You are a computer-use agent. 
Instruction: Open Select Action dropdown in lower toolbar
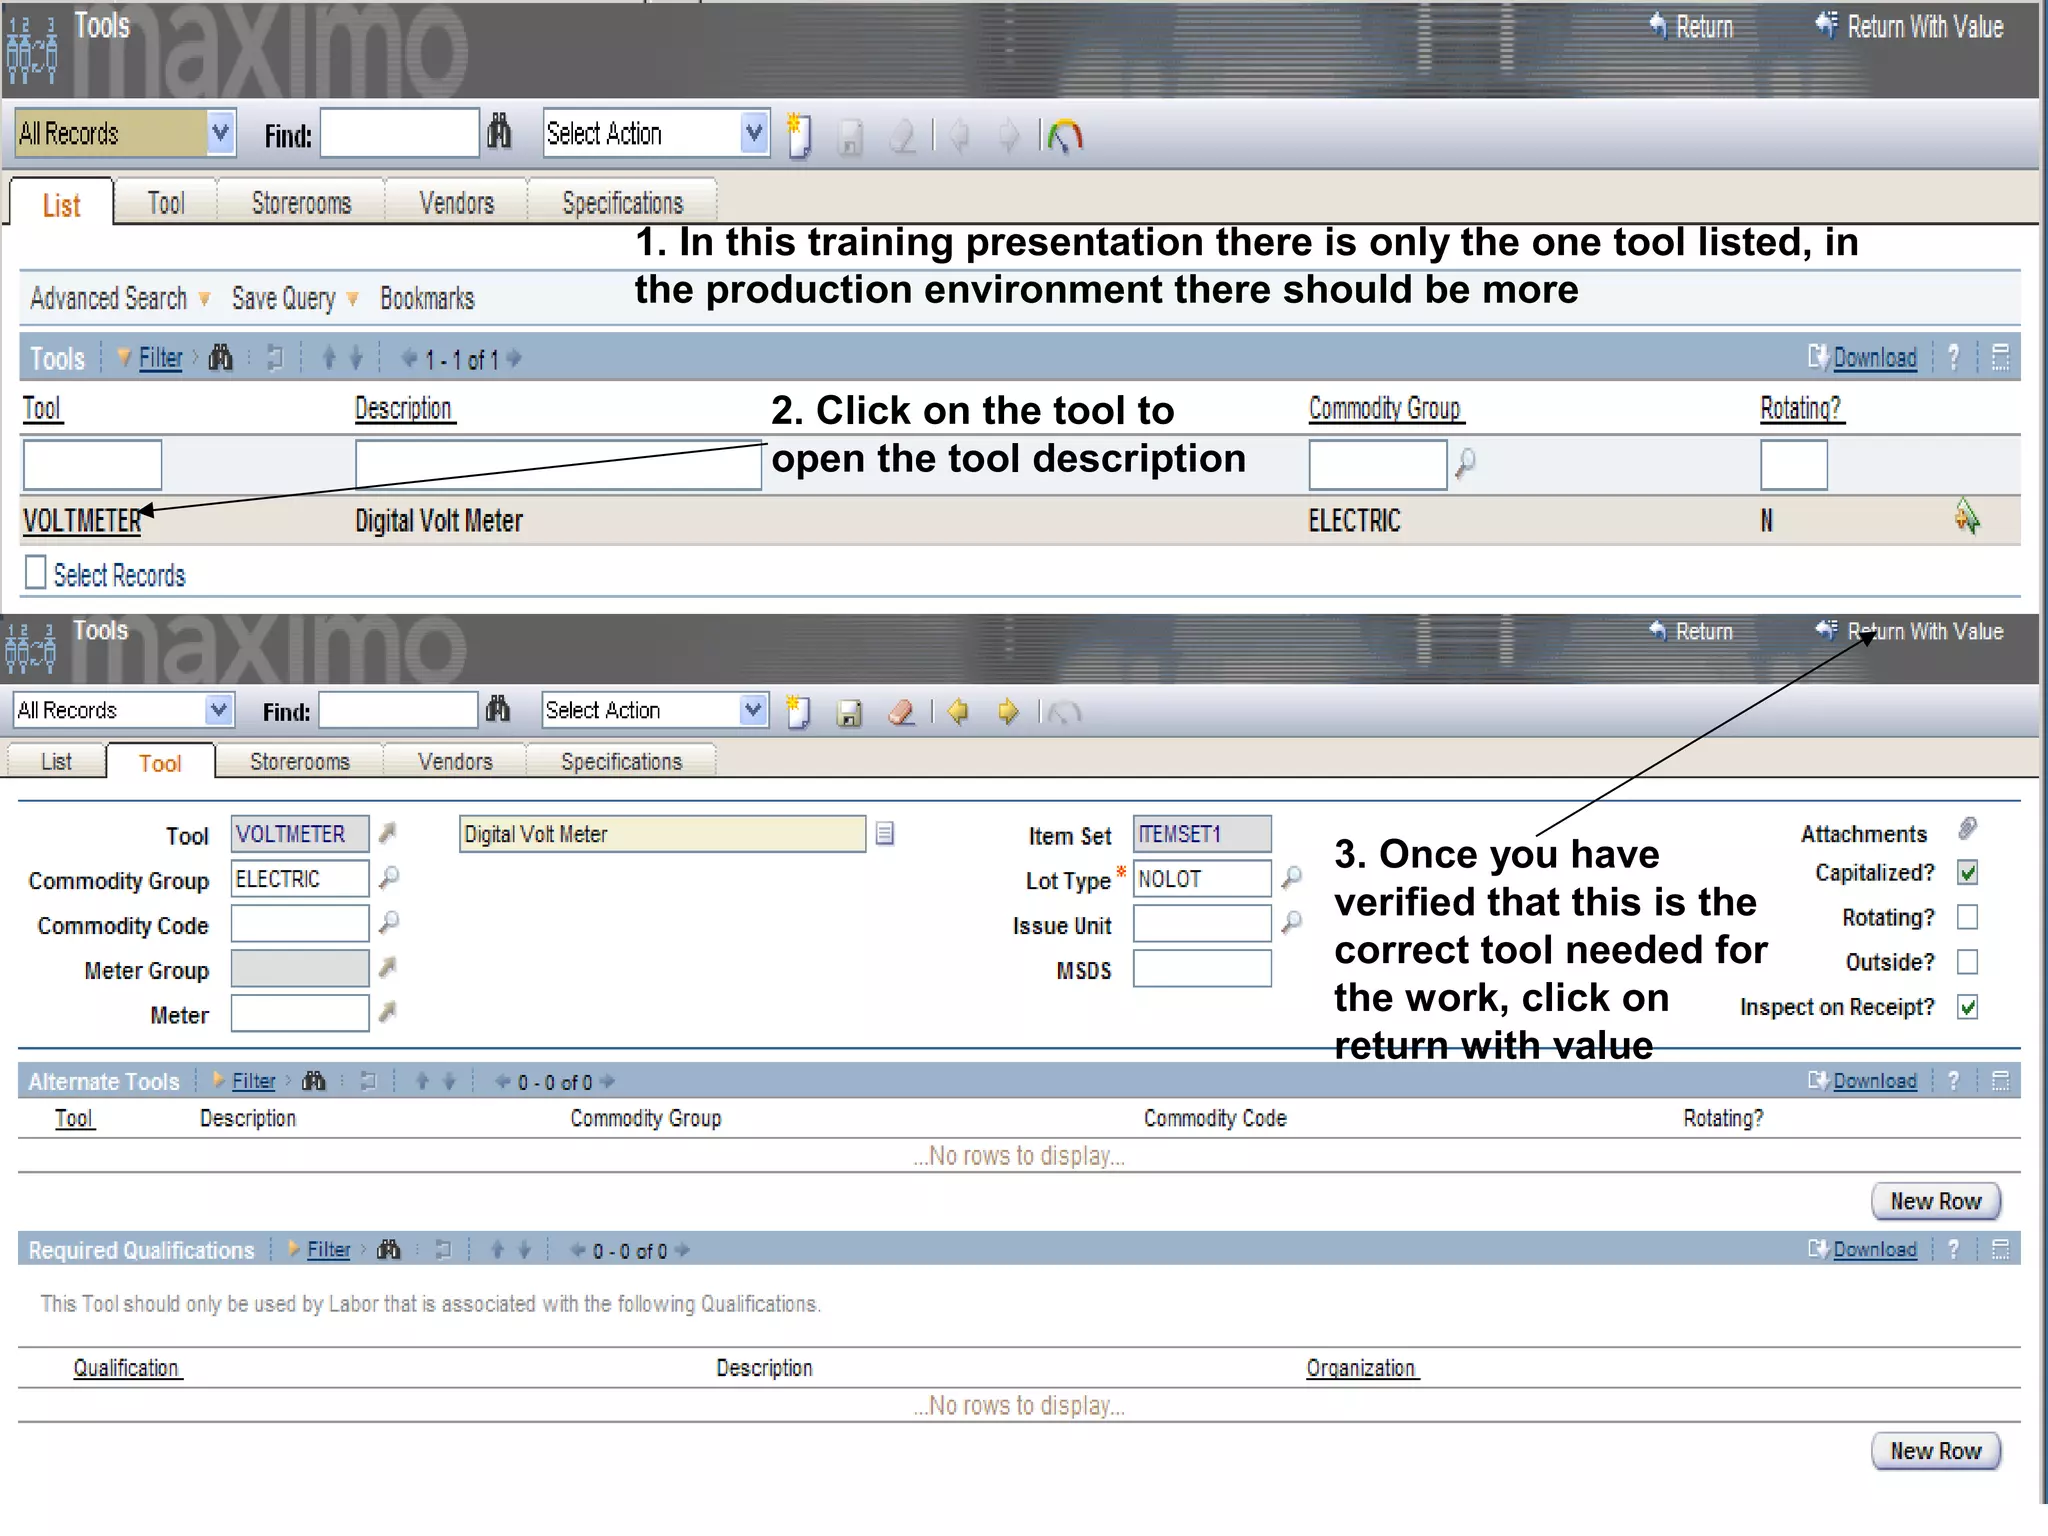pos(754,710)
